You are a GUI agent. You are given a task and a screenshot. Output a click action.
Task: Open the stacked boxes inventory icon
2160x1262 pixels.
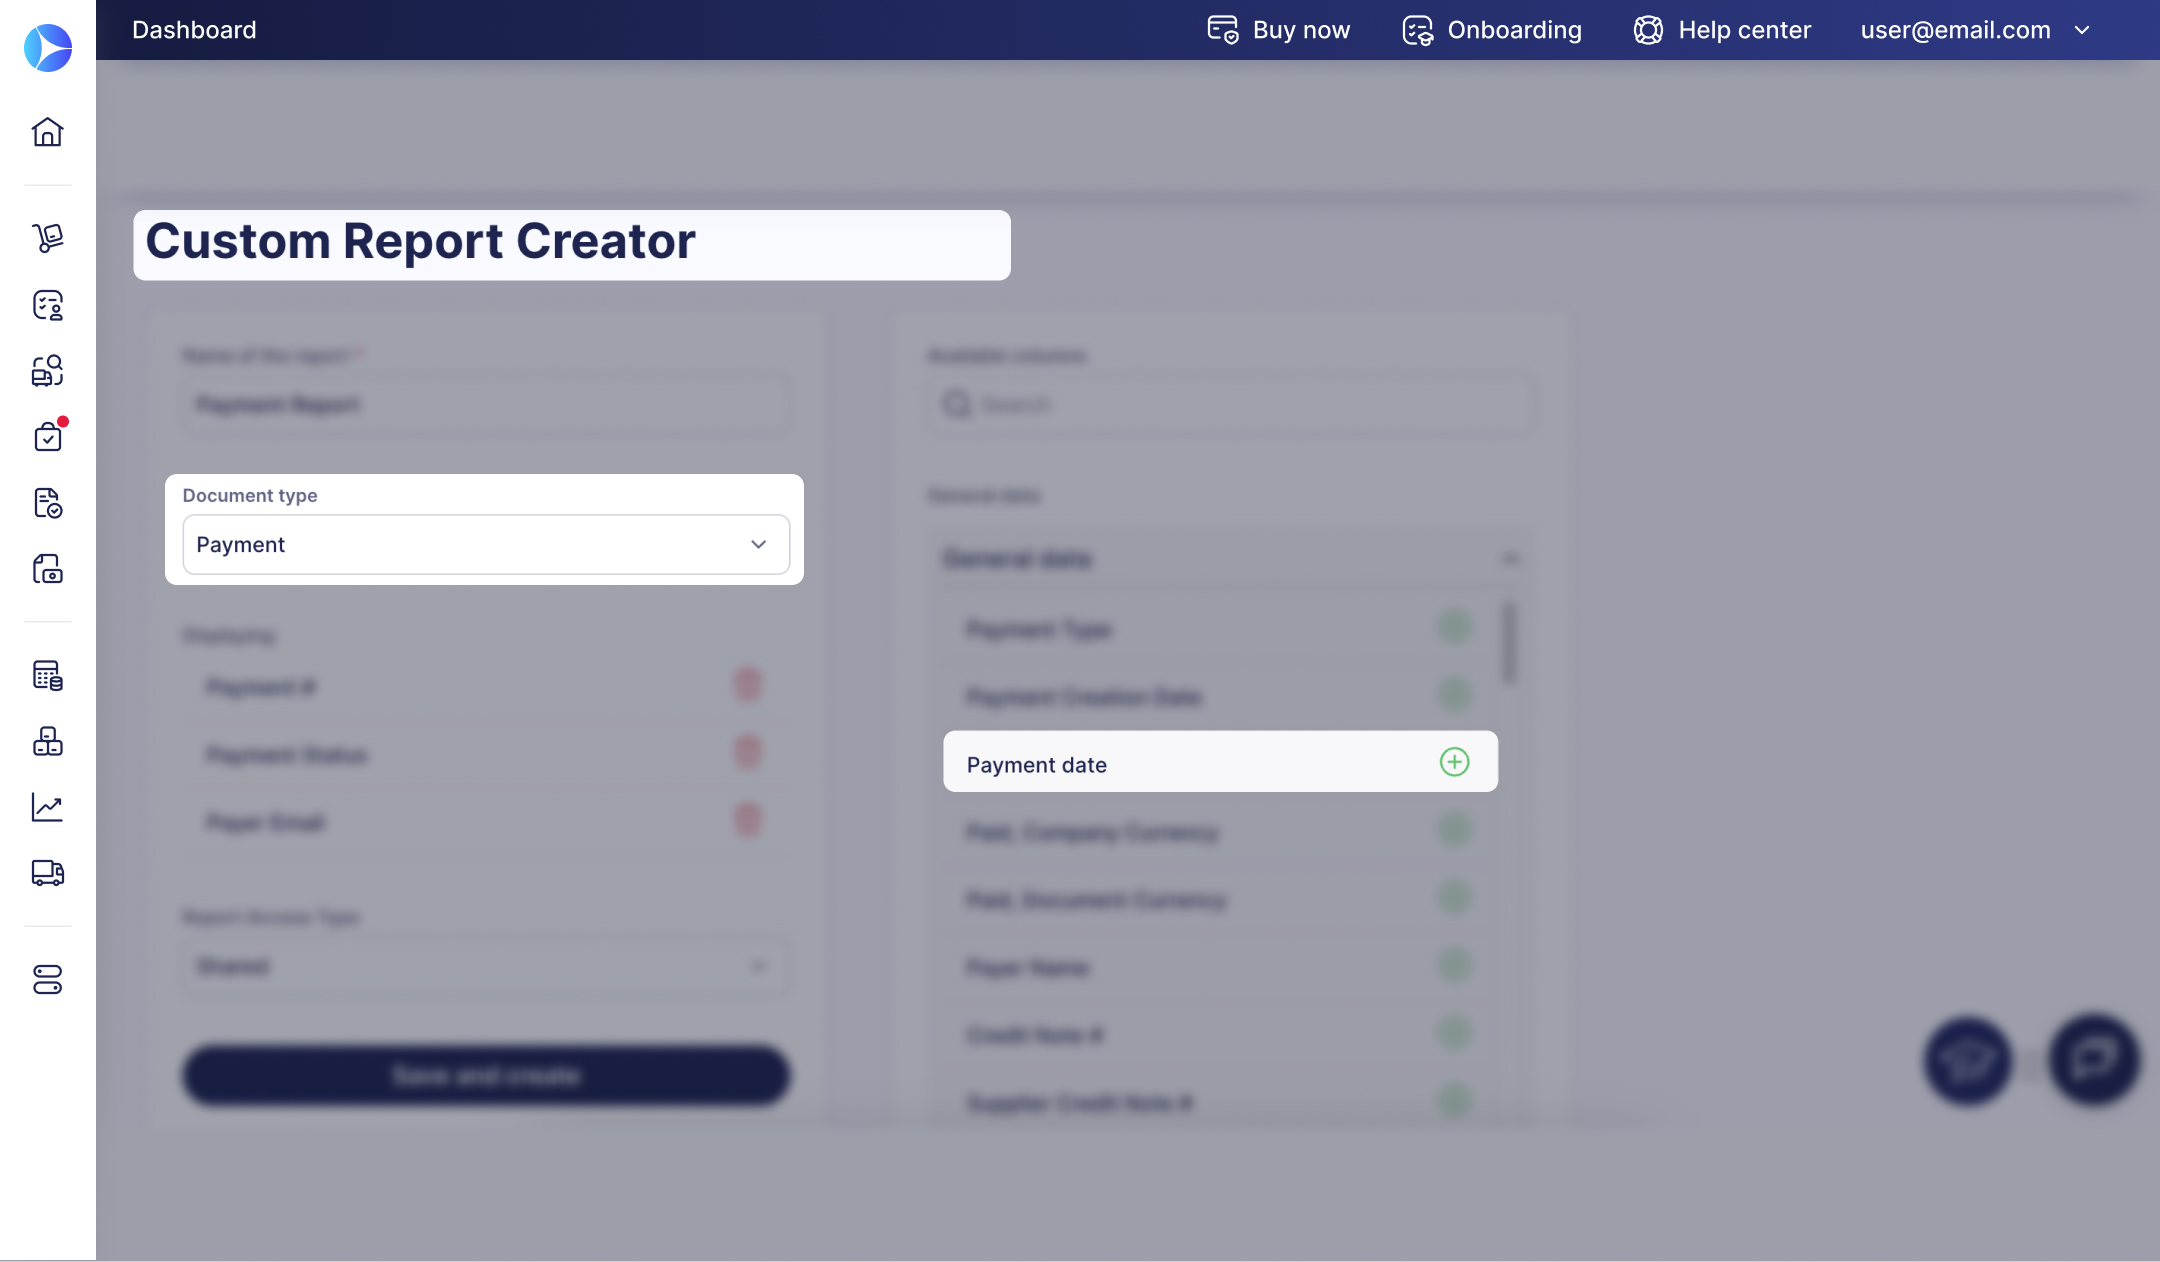[x=47, y=741]
